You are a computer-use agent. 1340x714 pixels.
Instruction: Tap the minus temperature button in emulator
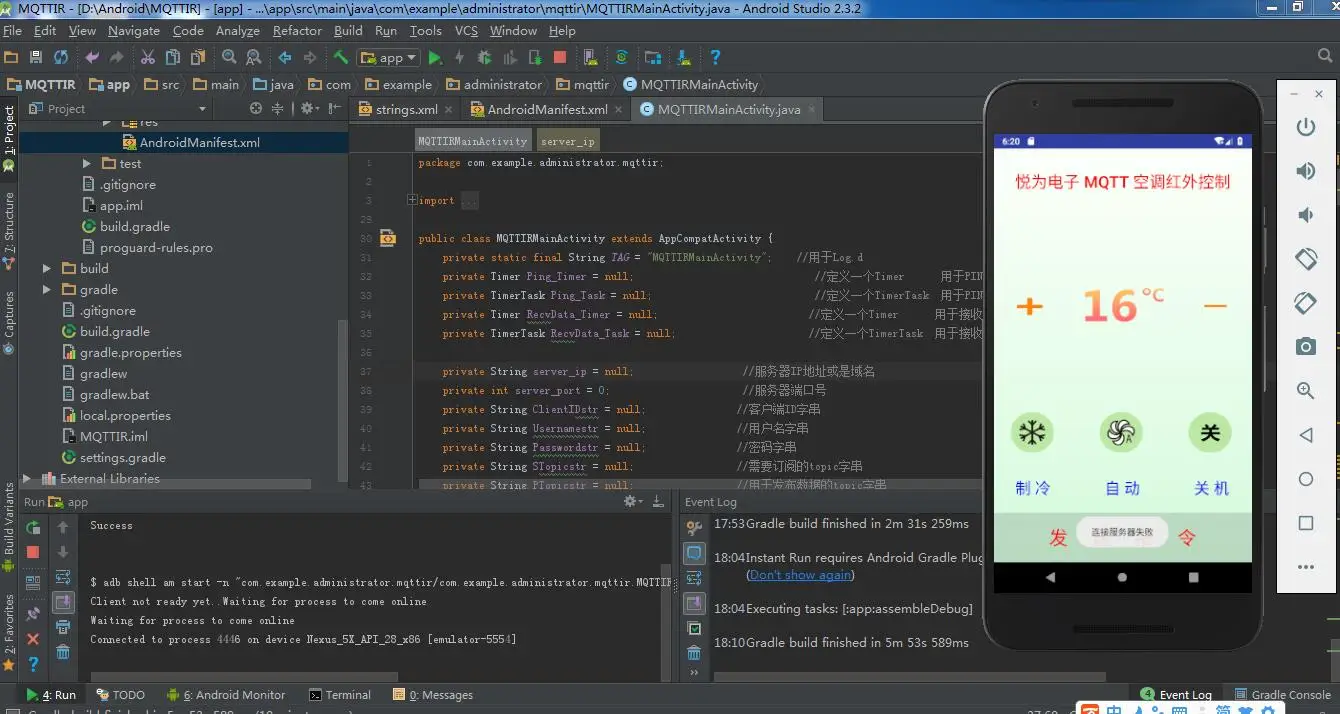[x=1215, y=306]
